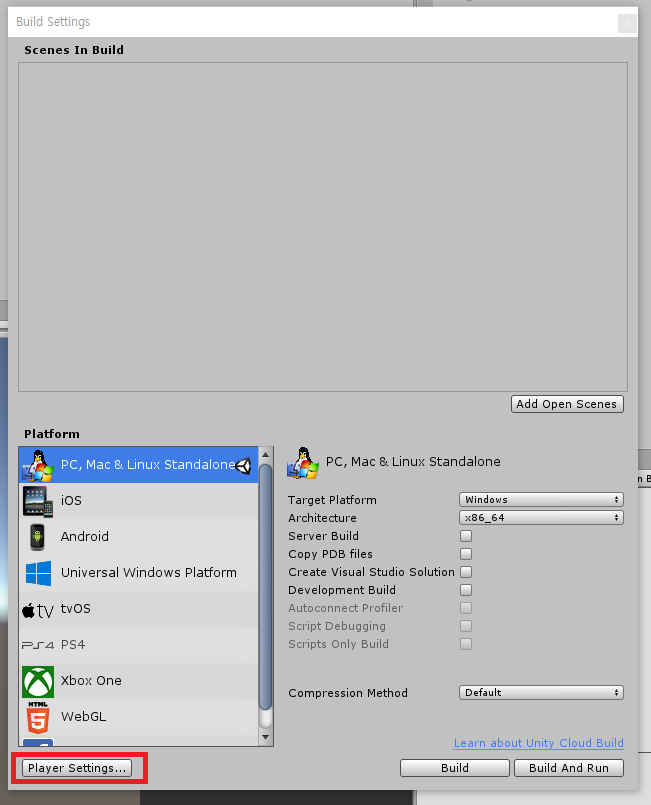The height and width of the screenshot is (805, 651).
Task: Enable the Copy PDB files checkbox
Action: 466,554
